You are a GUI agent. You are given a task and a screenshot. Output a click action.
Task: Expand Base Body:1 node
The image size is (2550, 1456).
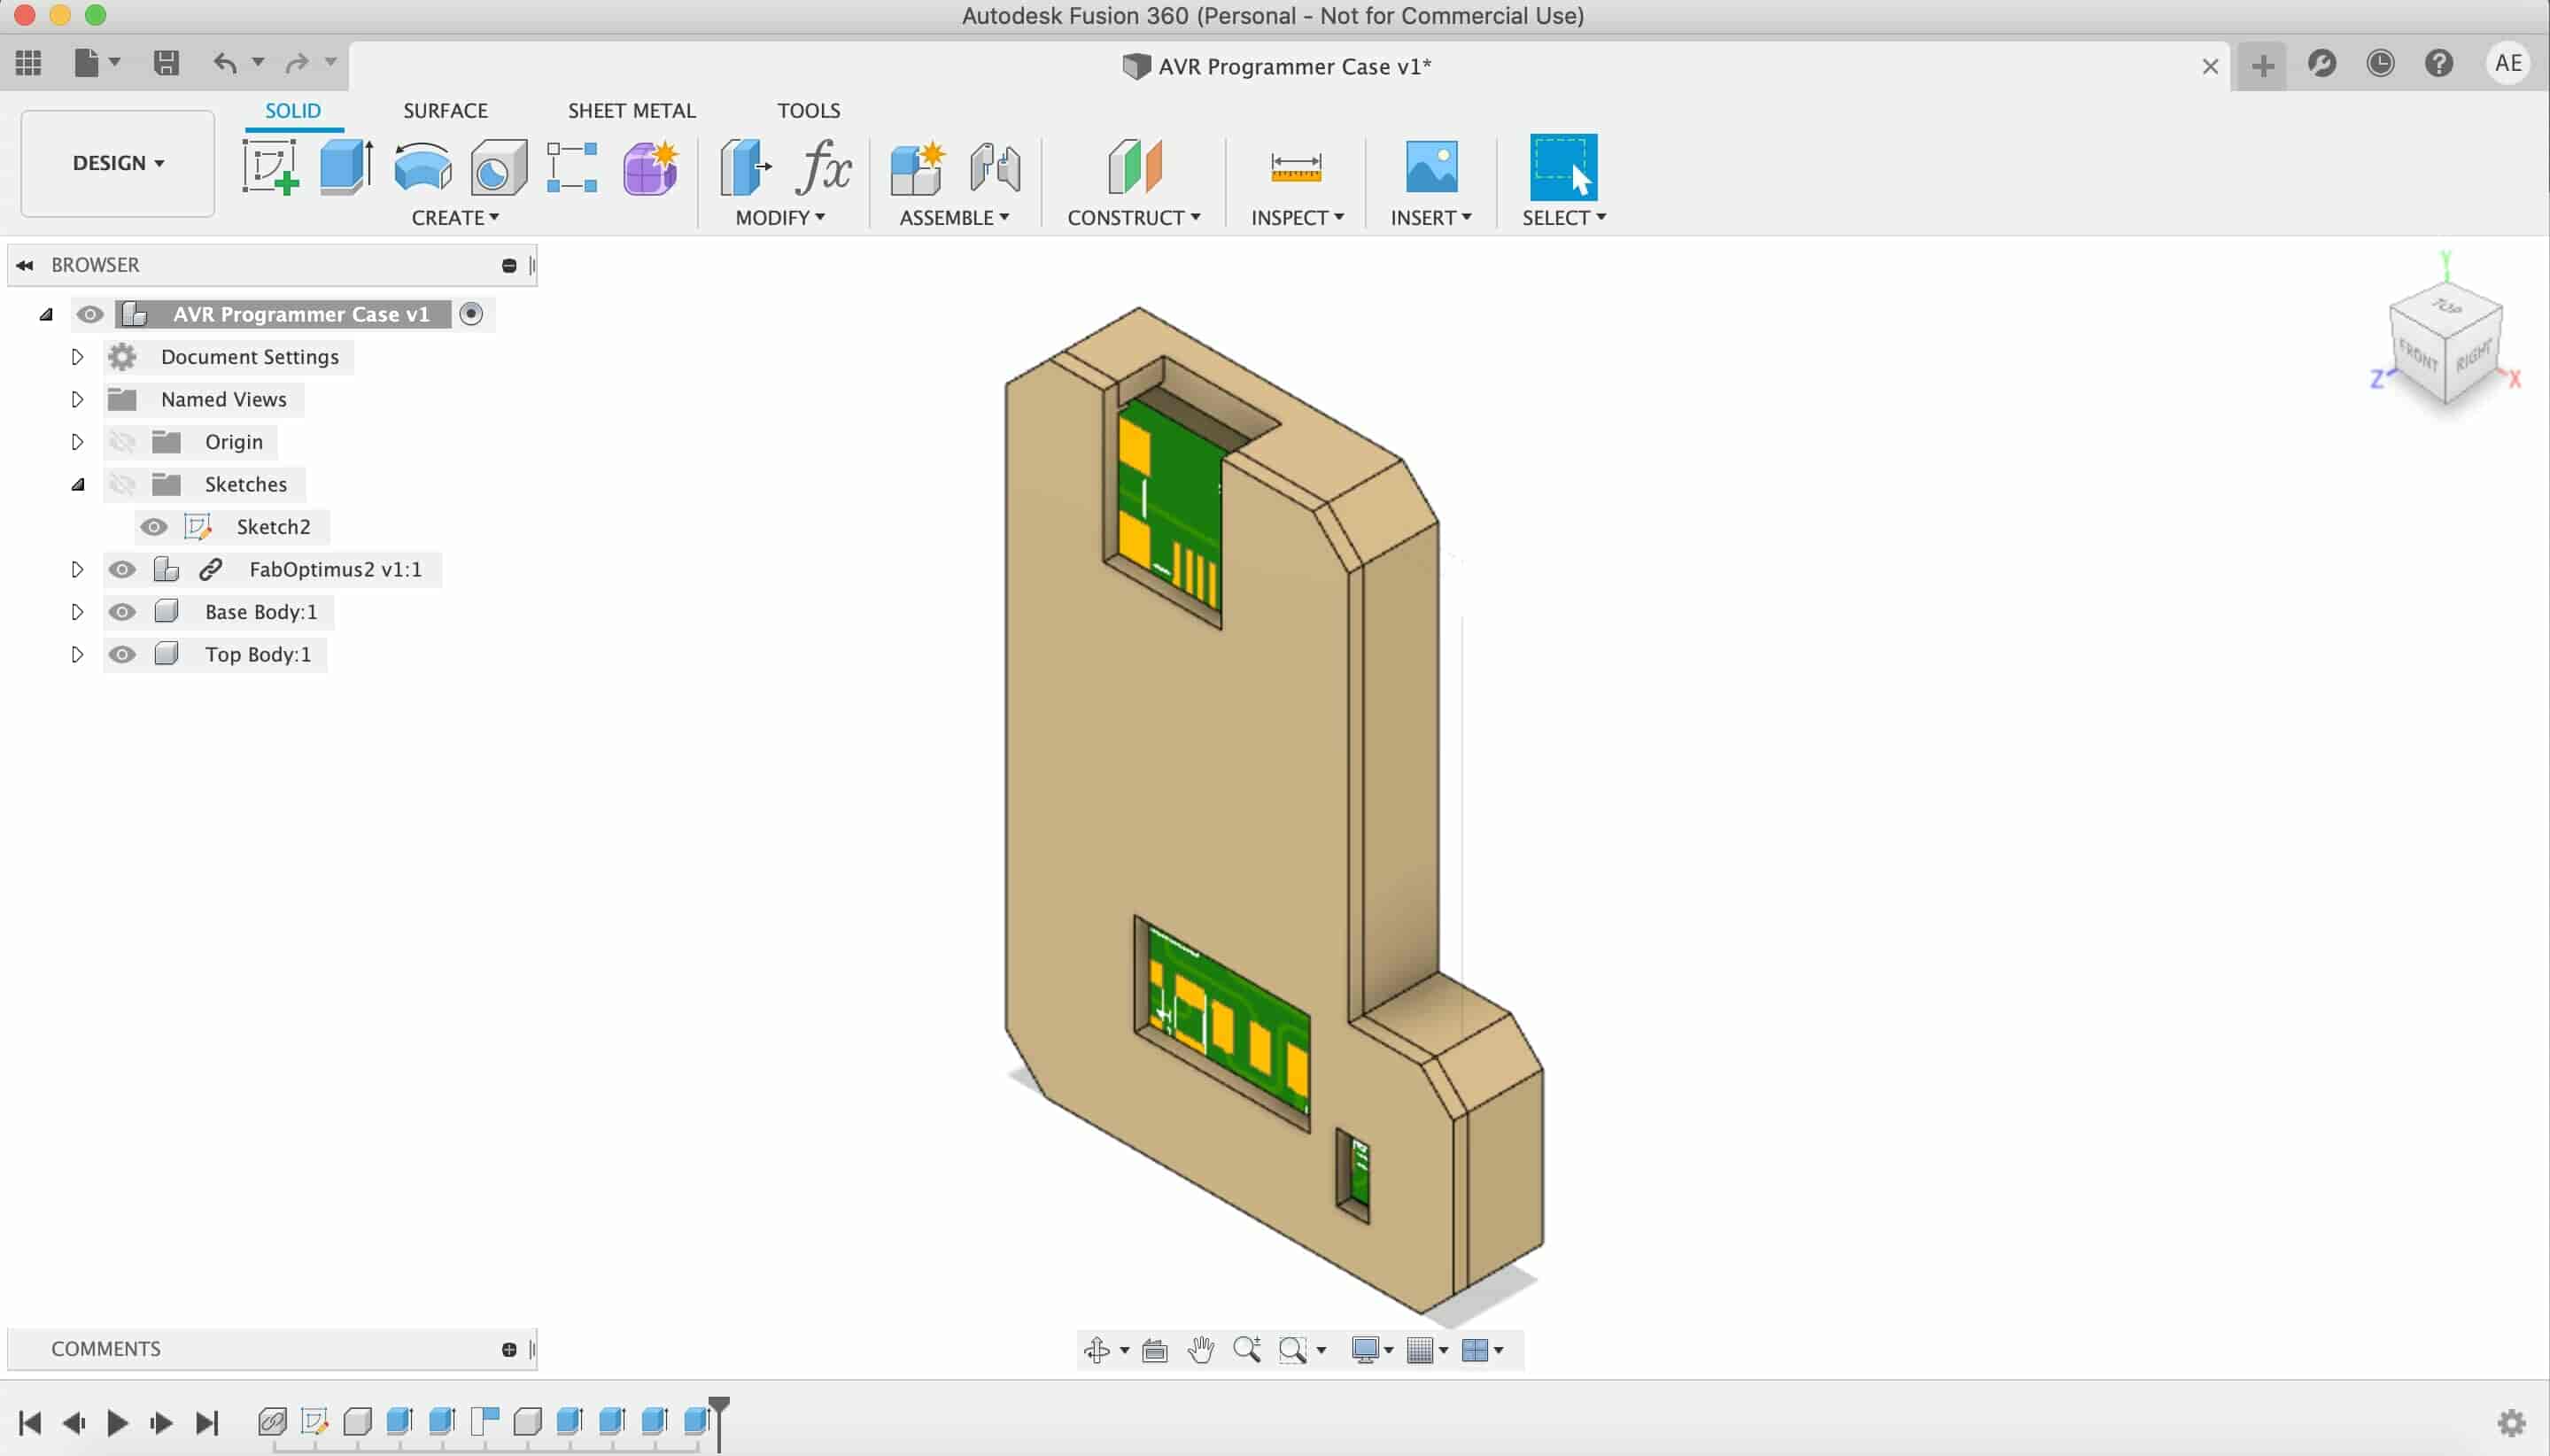[77, 612]
